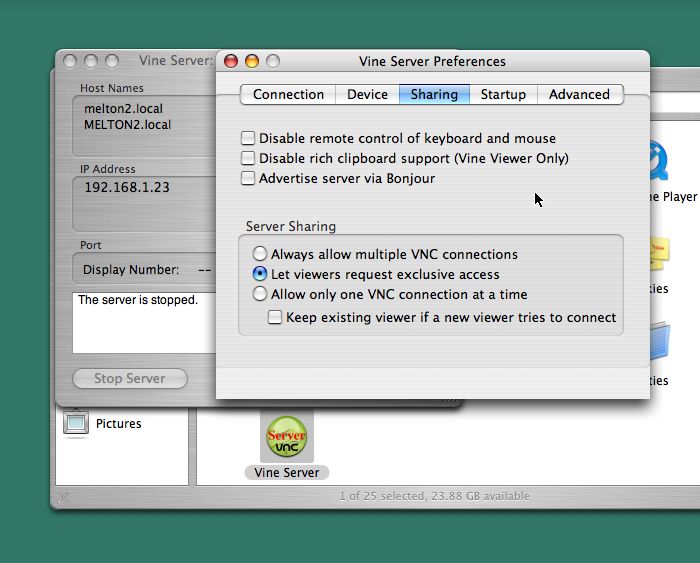Click the Vine Server Preferences title bar
This screenshot has width=700, height=563.
click(432, 61)
